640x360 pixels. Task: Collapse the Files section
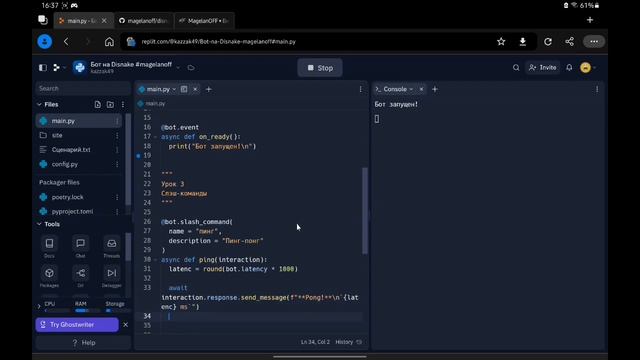pos(39,104)
